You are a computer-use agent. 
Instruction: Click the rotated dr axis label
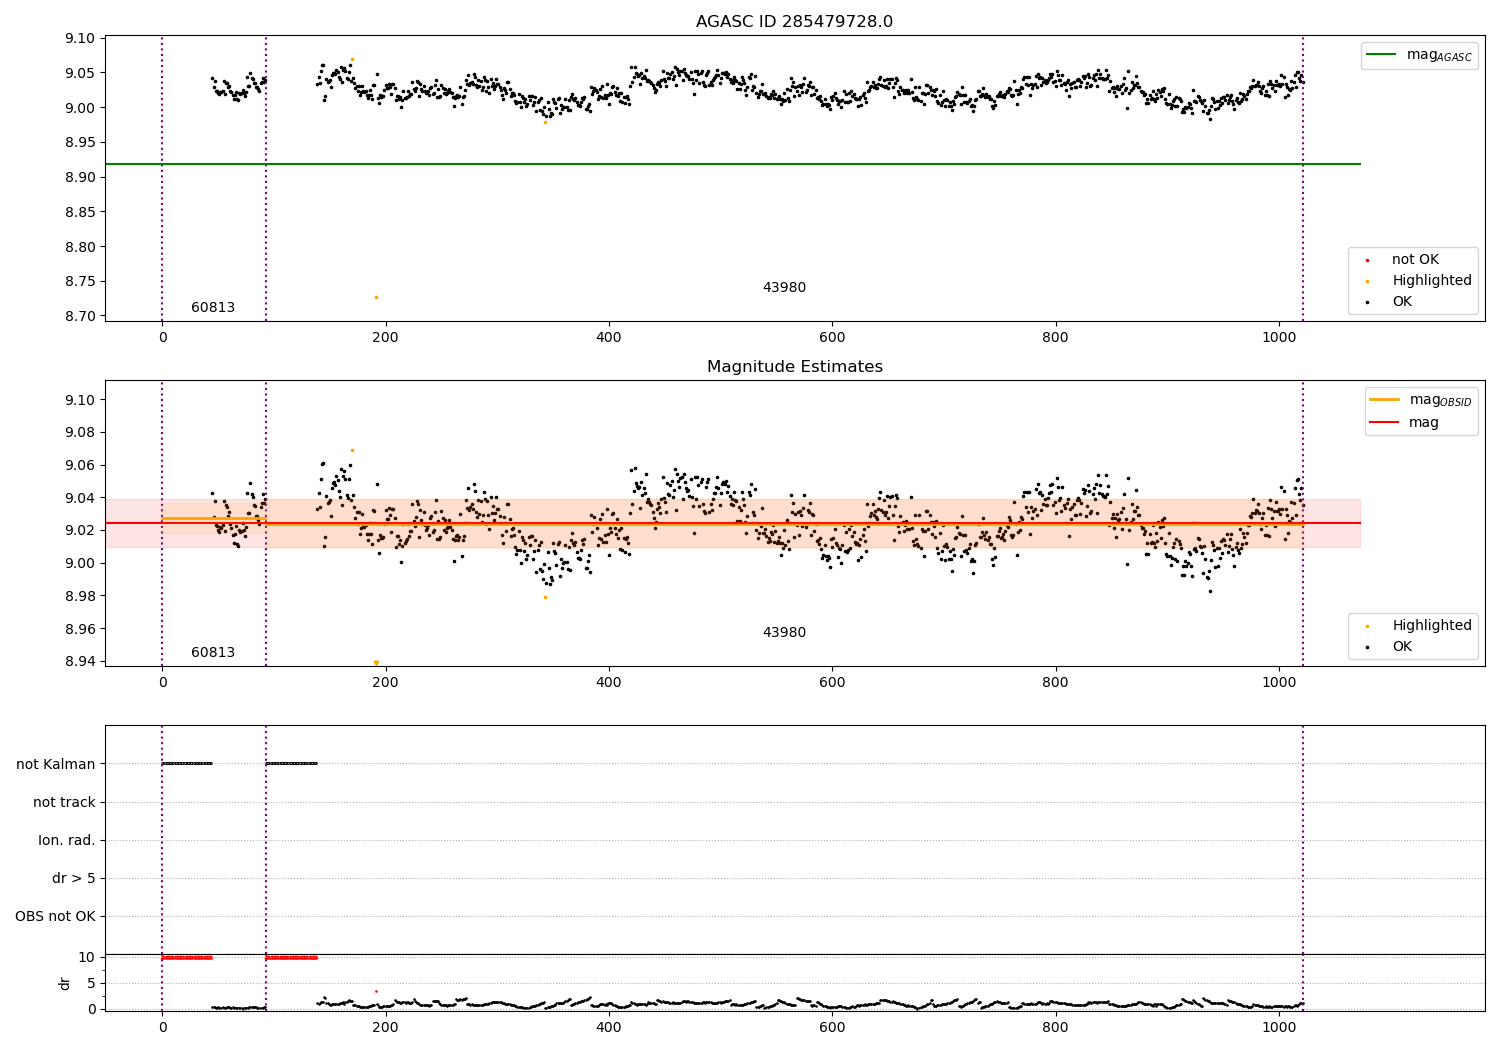[x=65, y=983]
